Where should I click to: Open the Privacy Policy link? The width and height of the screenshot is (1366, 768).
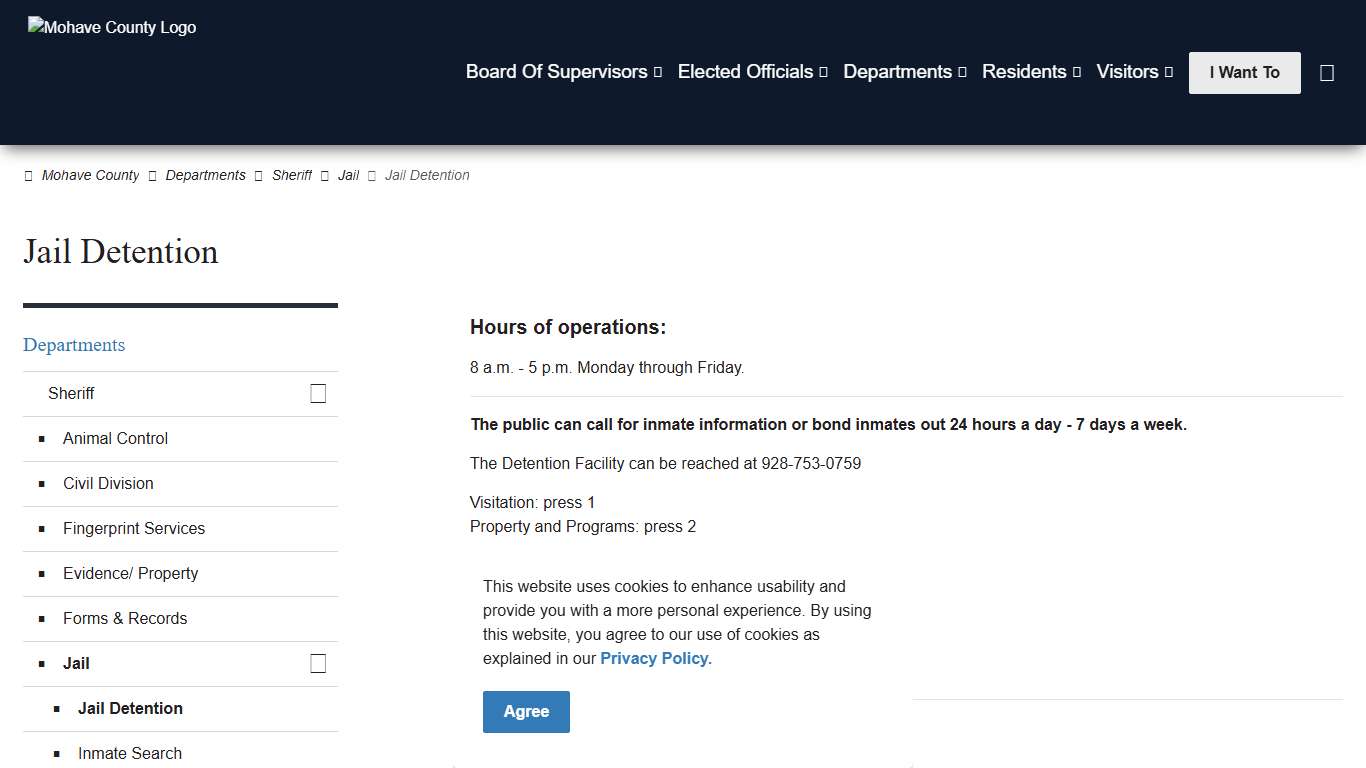tap(655, 659)
